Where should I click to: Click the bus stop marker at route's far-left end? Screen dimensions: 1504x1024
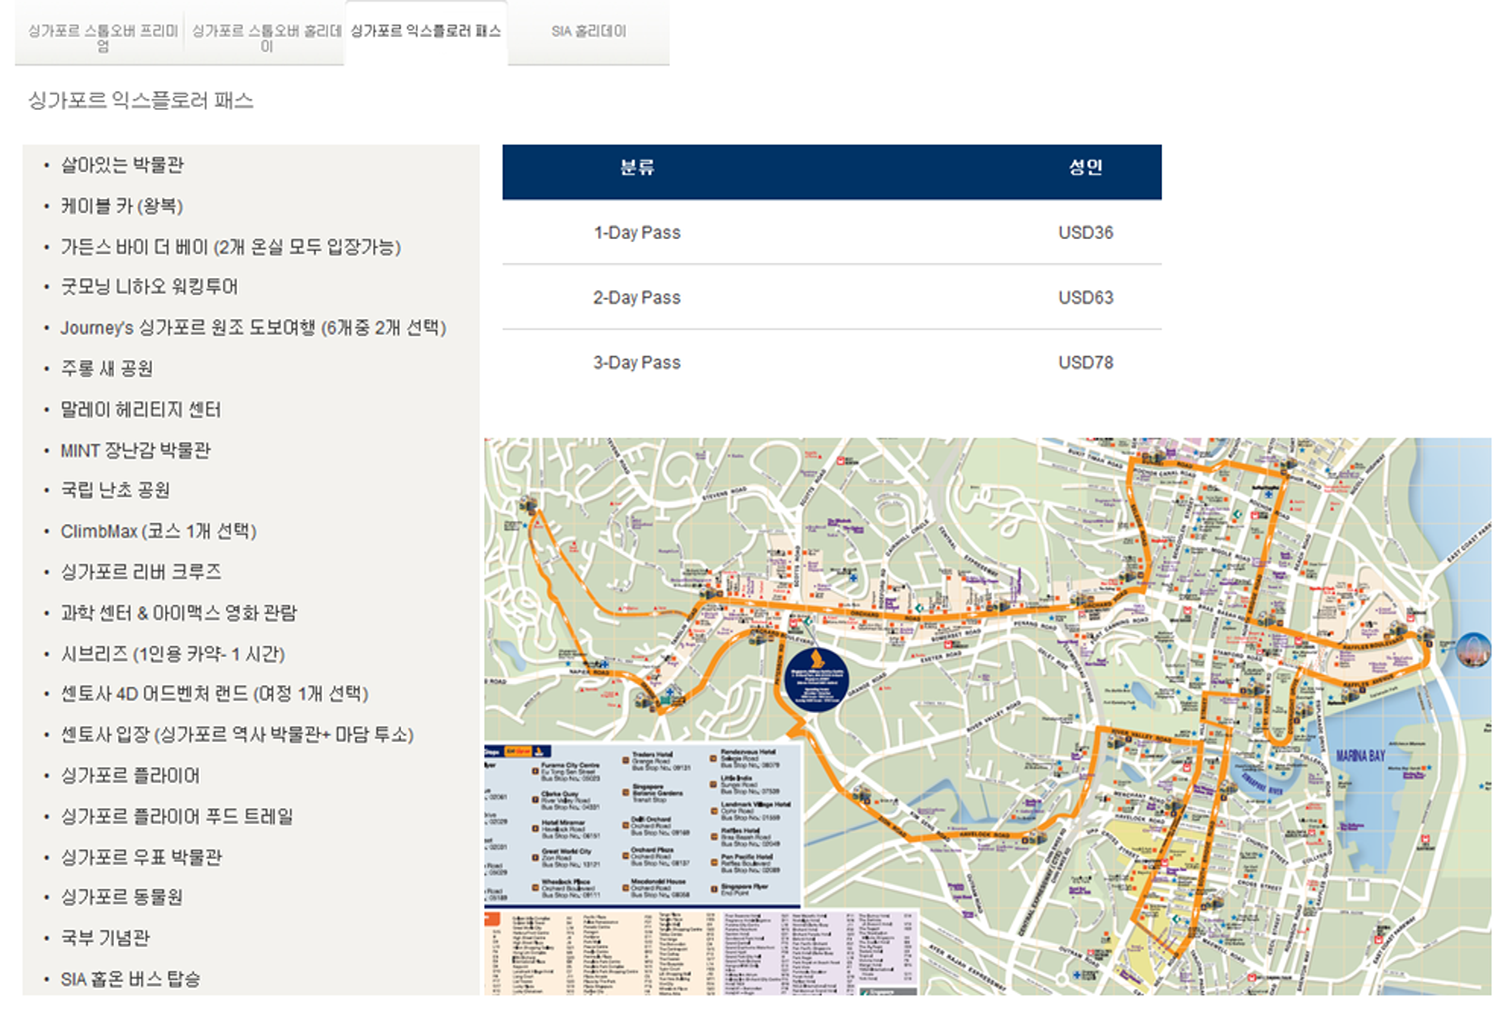[527, 505]
